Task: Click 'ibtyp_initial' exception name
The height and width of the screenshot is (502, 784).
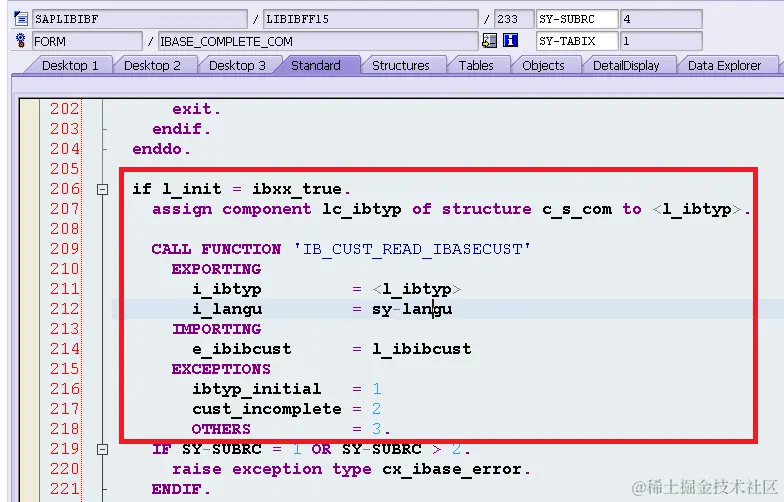Action: click(x=256, y=389)
